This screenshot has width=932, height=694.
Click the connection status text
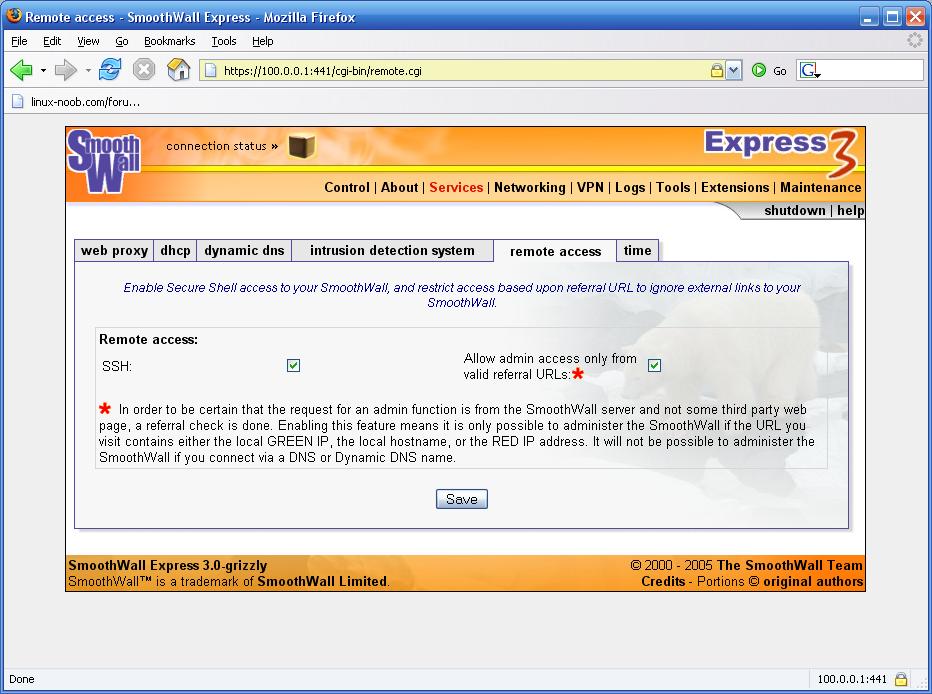pyautogui.click(x=222, y=146)
